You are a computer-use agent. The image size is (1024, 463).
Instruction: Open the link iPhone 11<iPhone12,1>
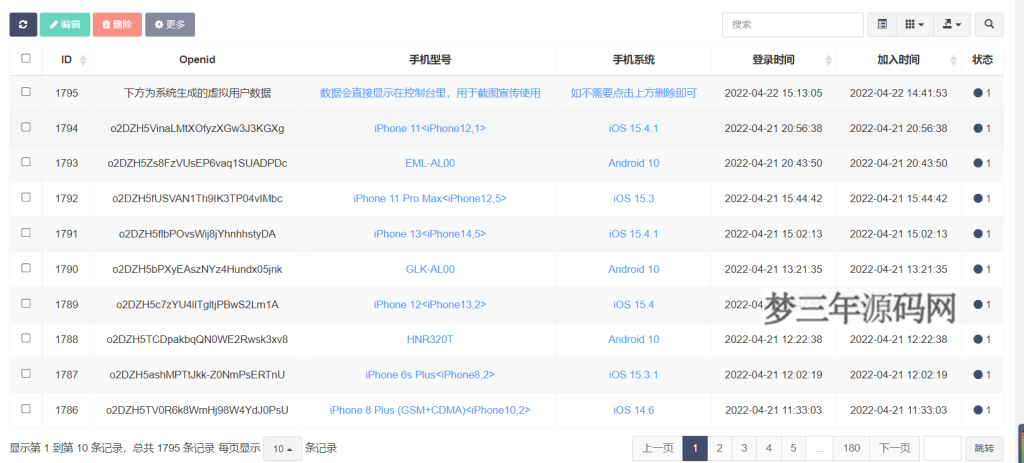tap(430, 129)
